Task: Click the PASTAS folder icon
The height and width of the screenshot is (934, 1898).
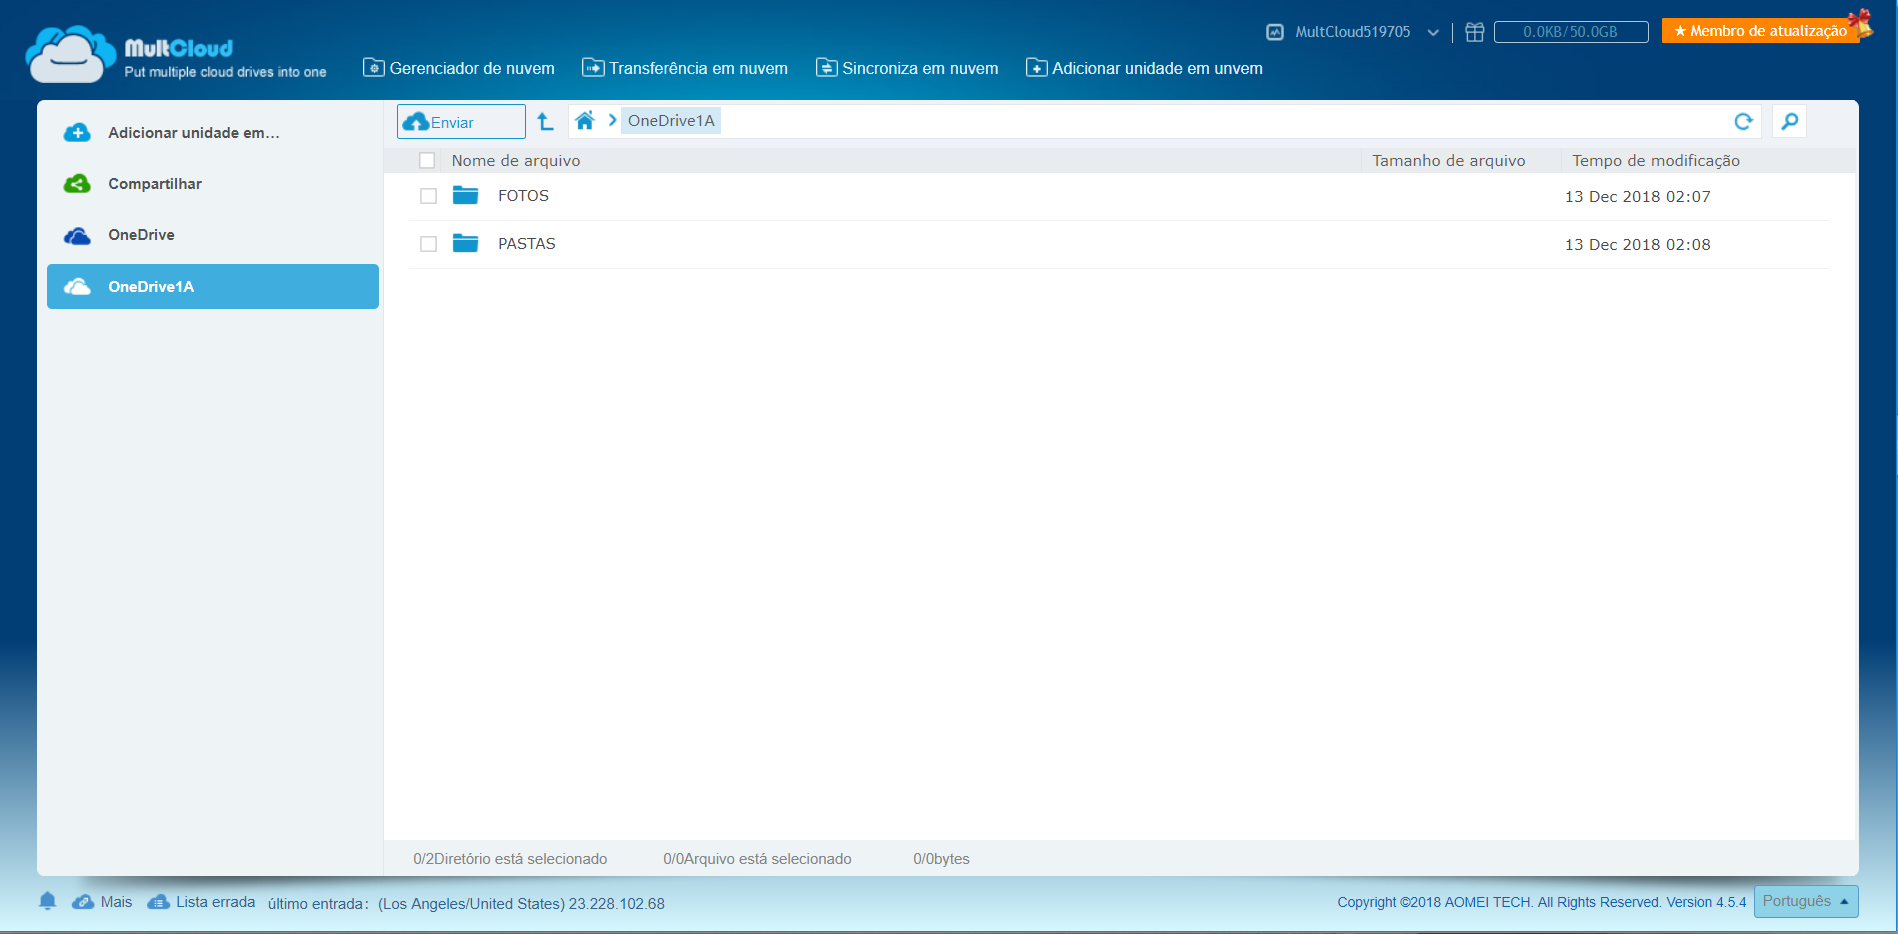Action: pyautogui.click(x=465, y=243)
